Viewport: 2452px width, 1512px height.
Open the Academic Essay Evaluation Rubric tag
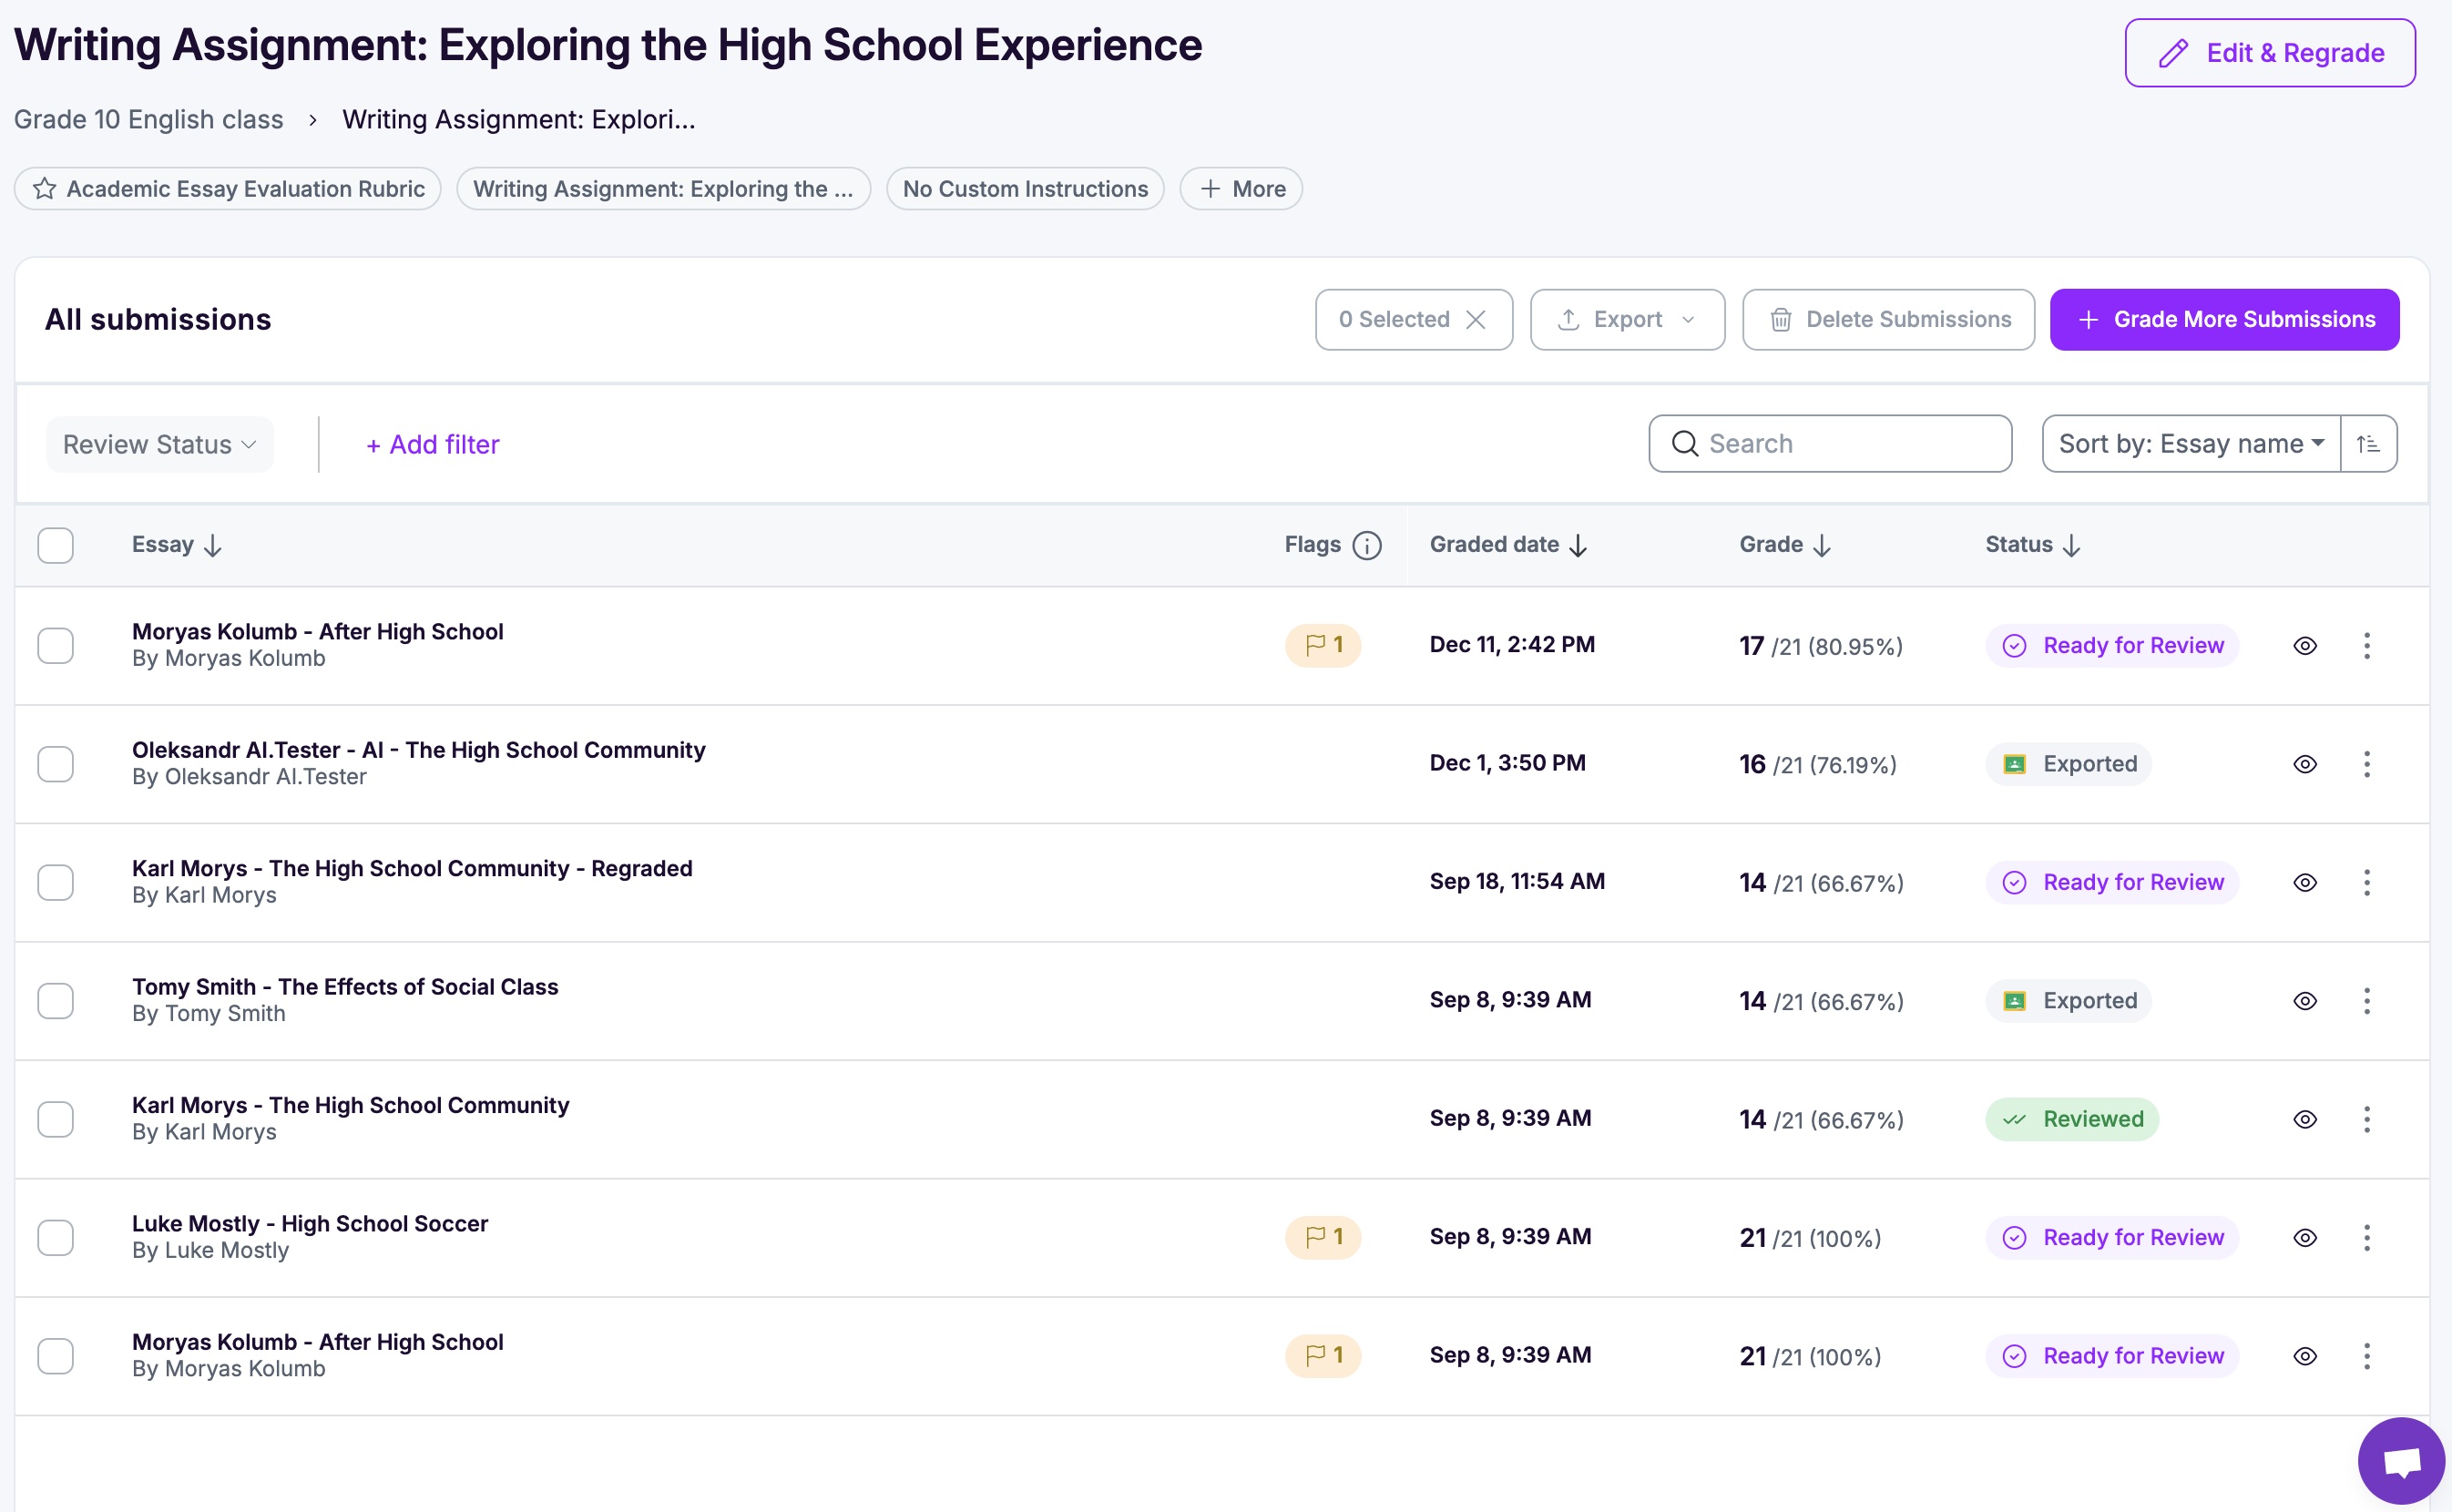pos(228,189)
